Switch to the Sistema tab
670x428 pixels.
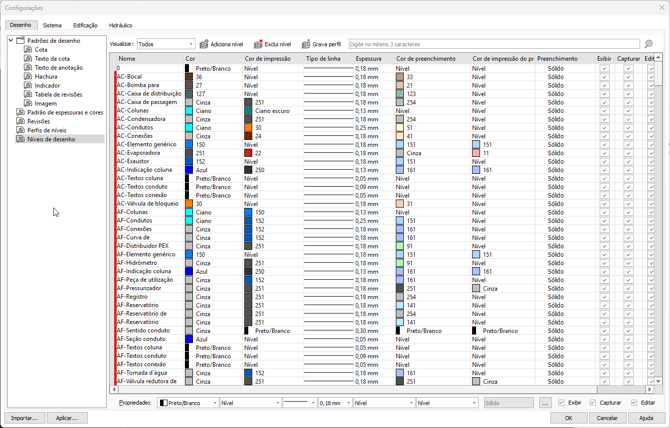[x=52, y=25]
